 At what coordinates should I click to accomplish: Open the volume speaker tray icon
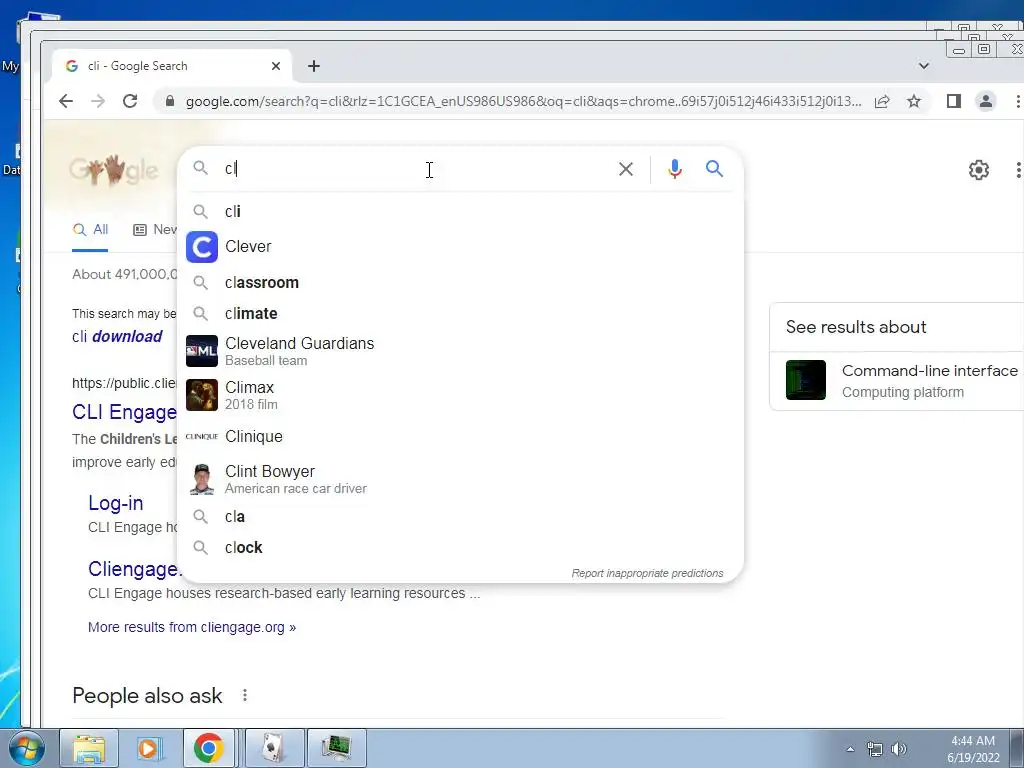899,749
